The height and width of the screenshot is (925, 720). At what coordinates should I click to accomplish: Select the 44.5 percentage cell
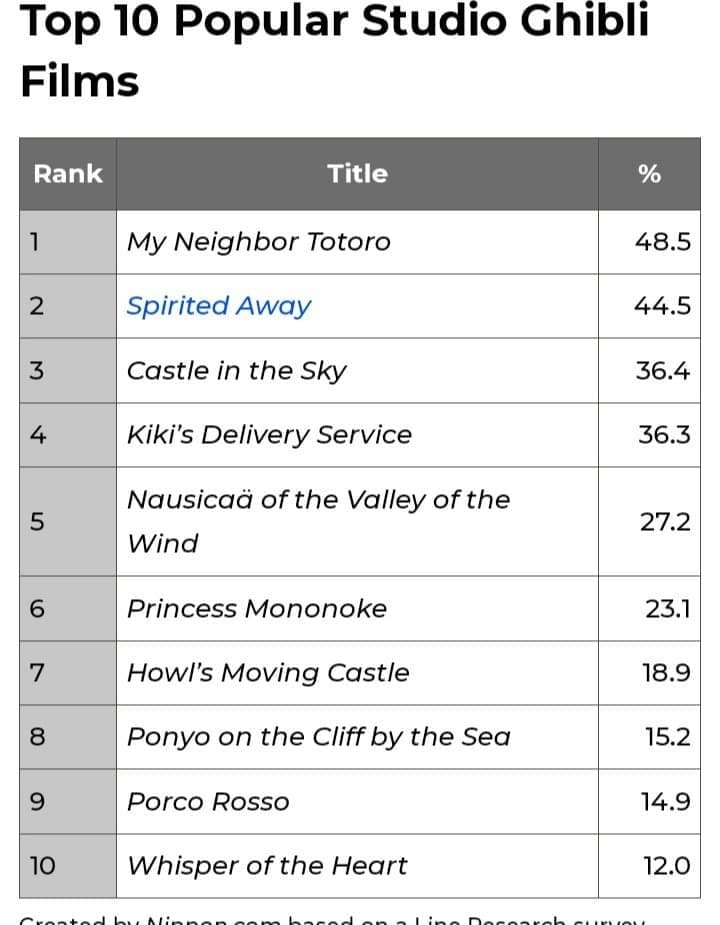[662, 306]
